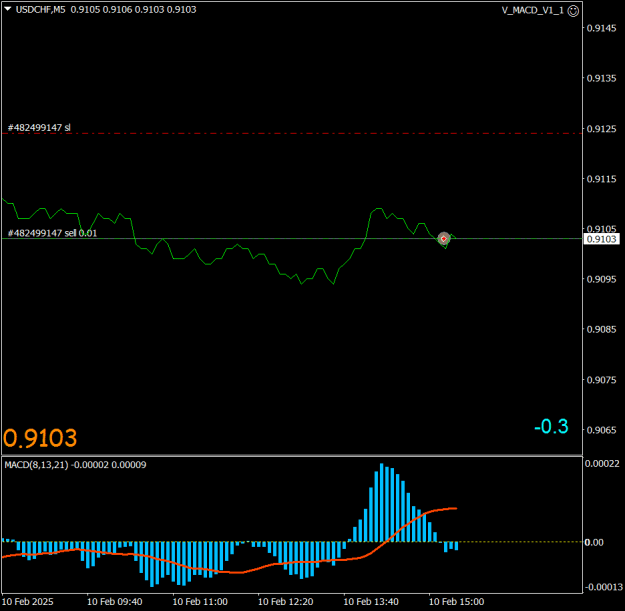Click the 0.00022 MACD scale value

tap(602, 464)
